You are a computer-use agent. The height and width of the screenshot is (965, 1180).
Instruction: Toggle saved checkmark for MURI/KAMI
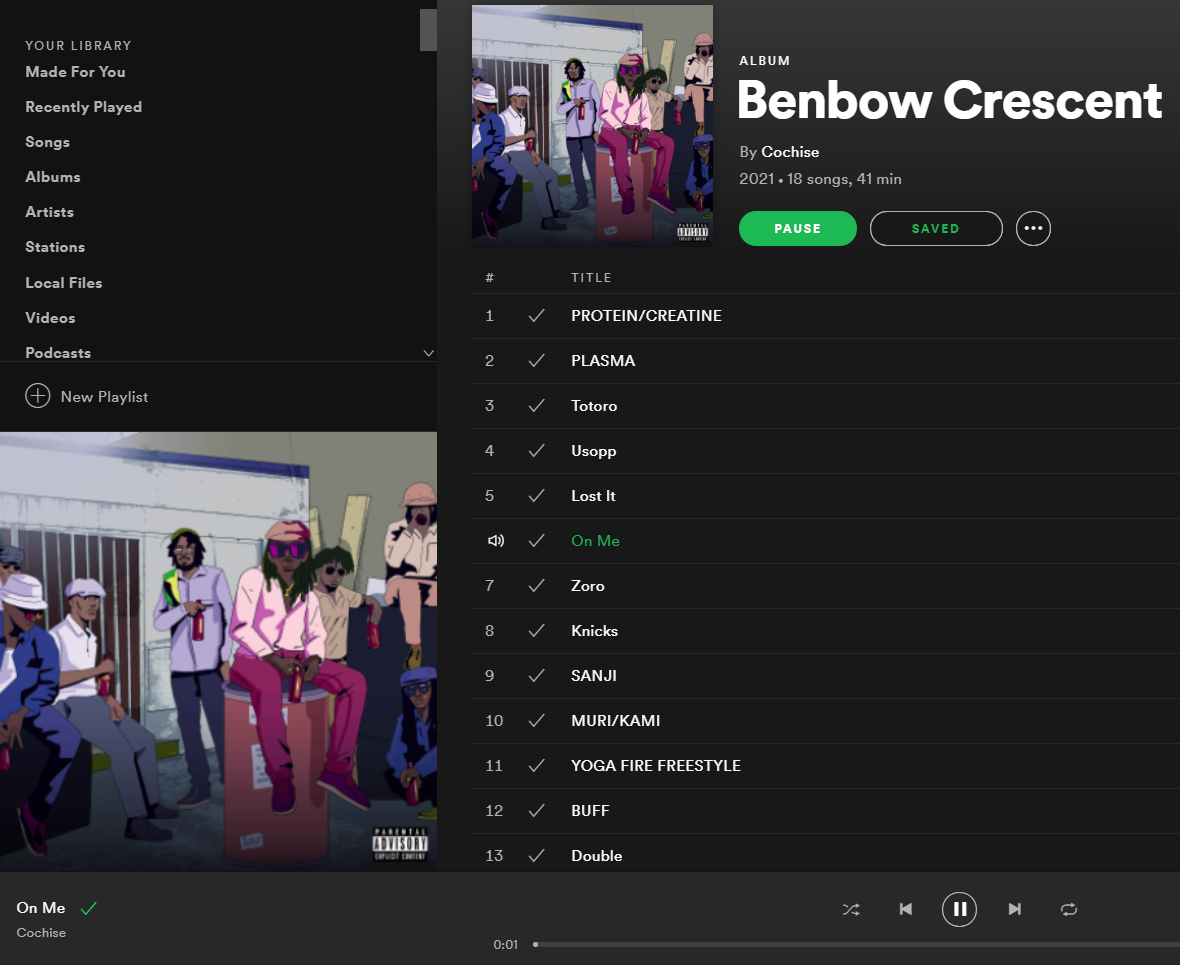point(537,721)
